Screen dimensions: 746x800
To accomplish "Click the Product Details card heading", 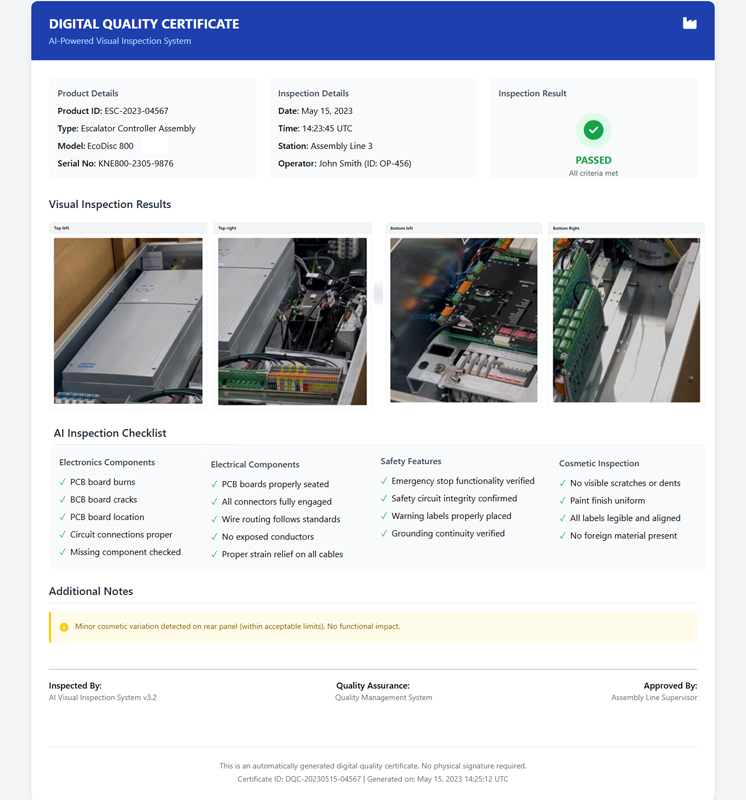I will 88,93.
